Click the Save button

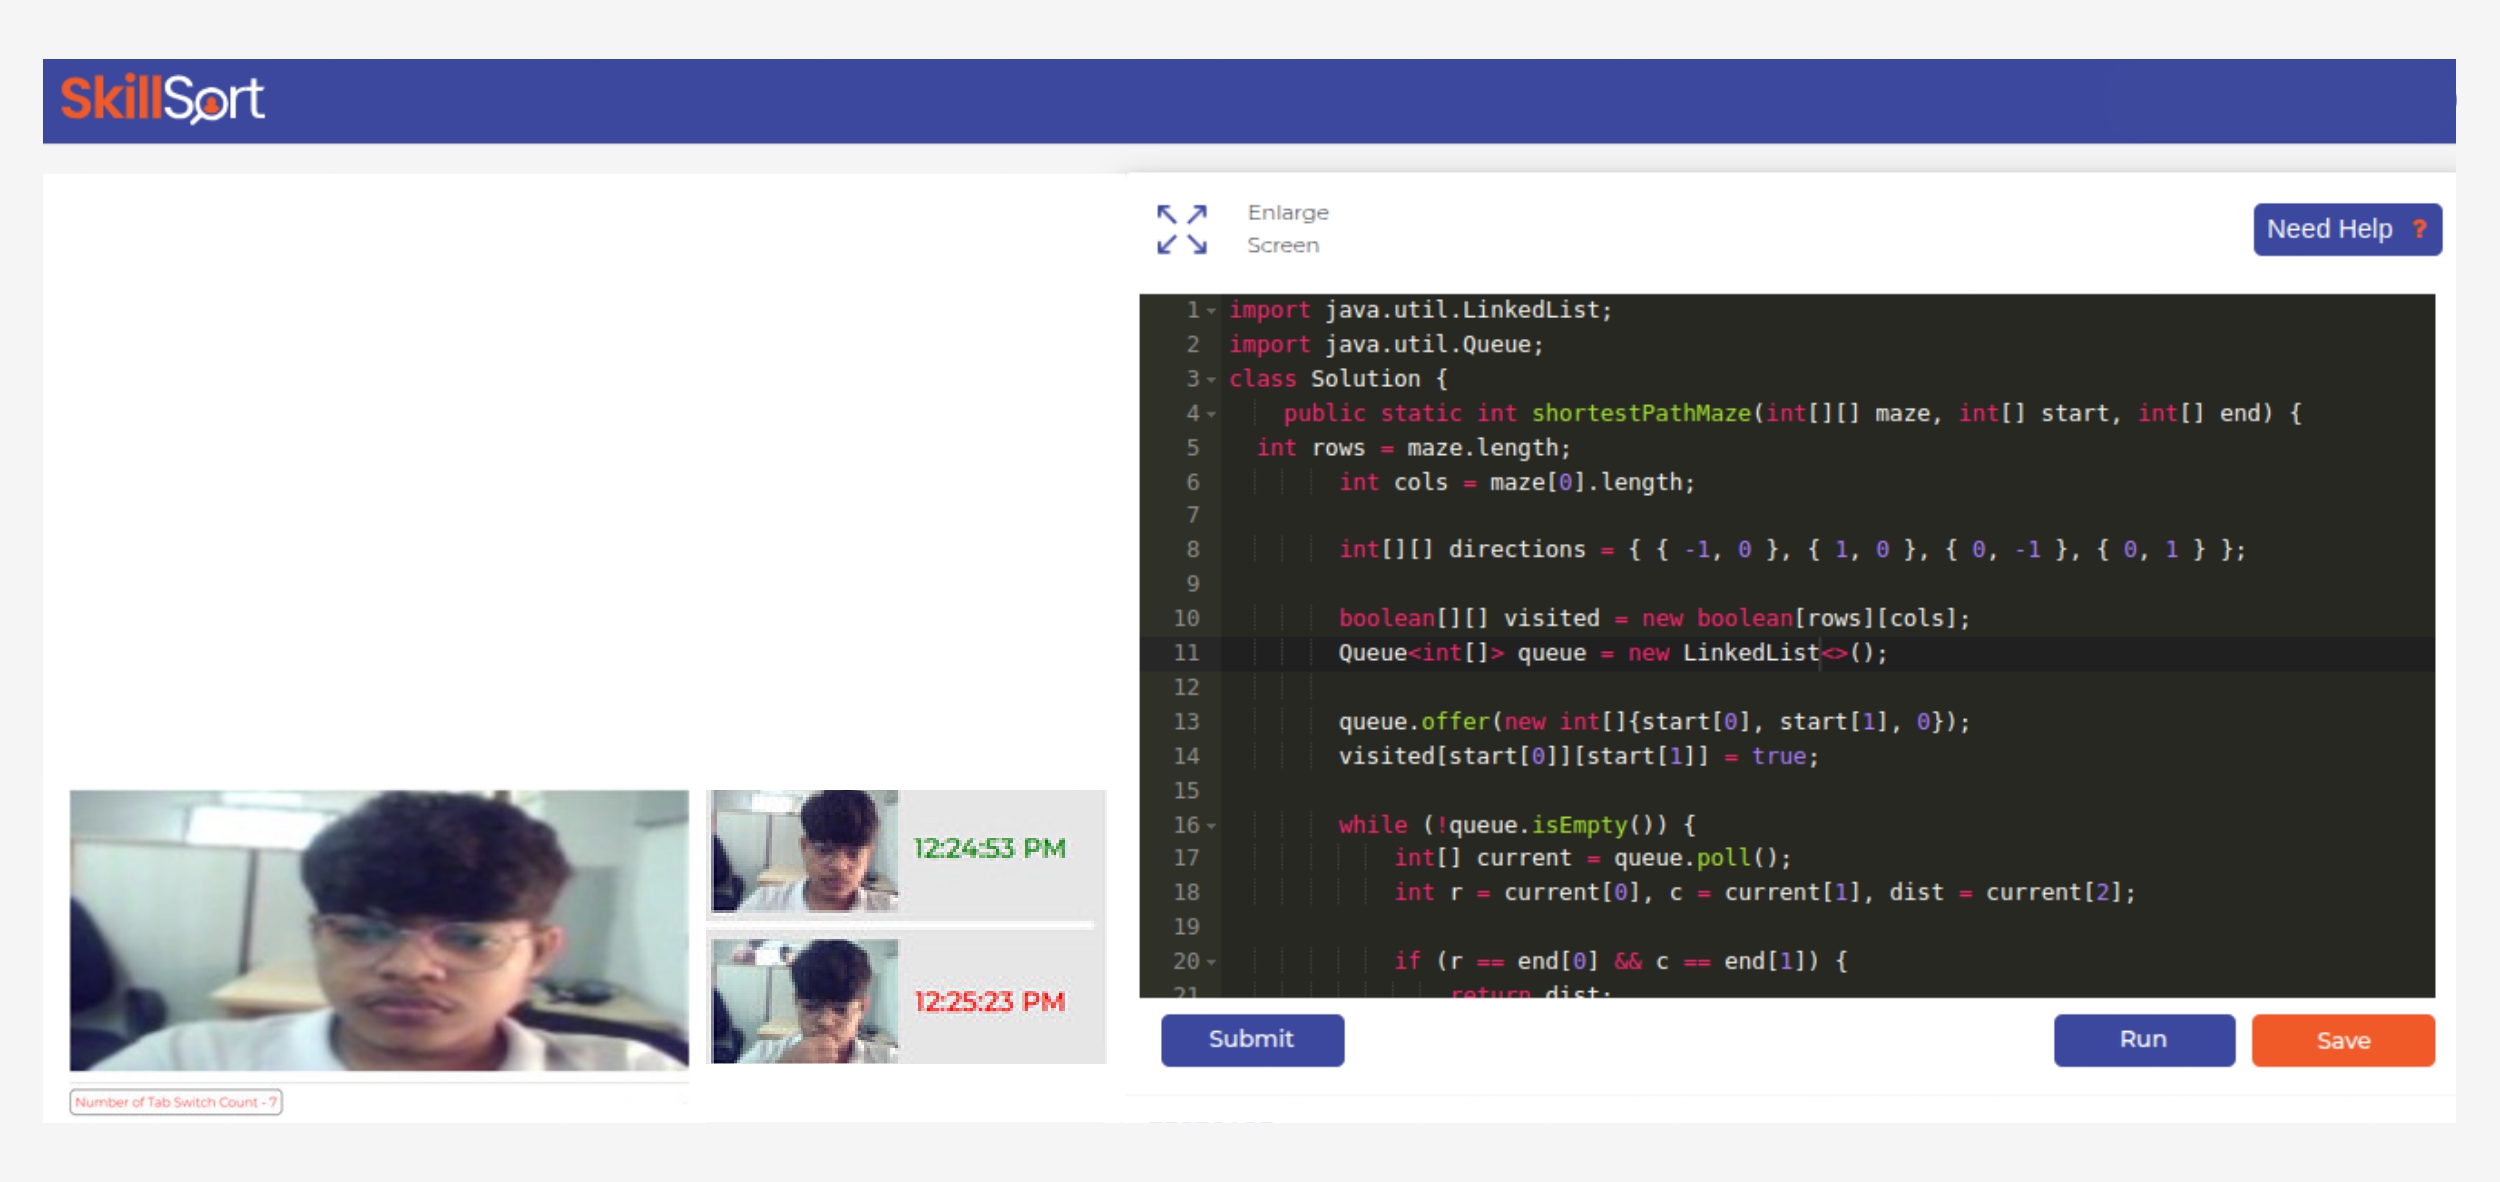2342,1040
